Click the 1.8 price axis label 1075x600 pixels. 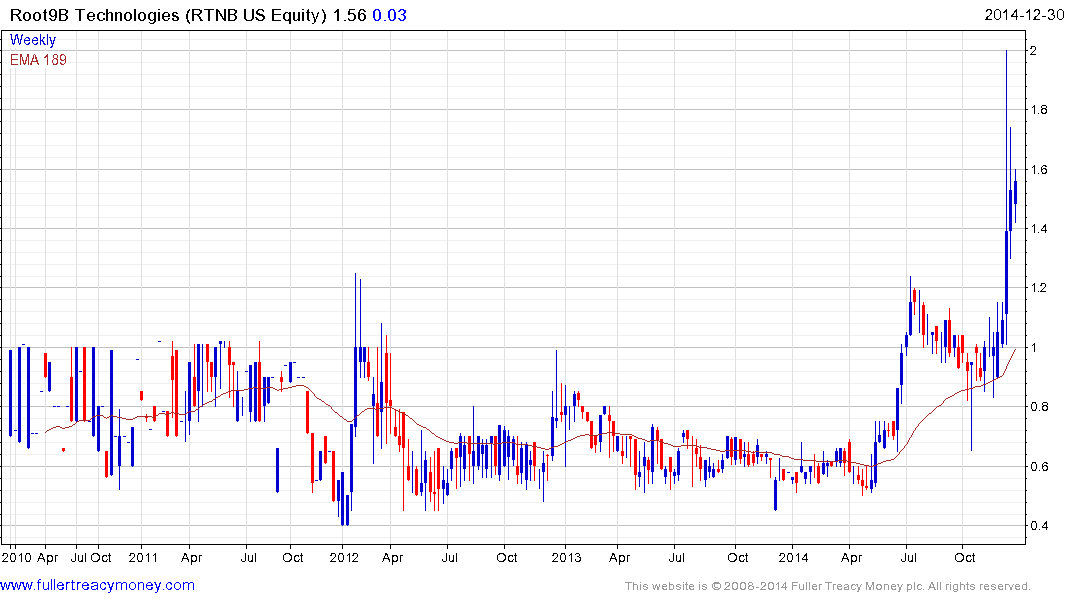tap(1038, 110)
